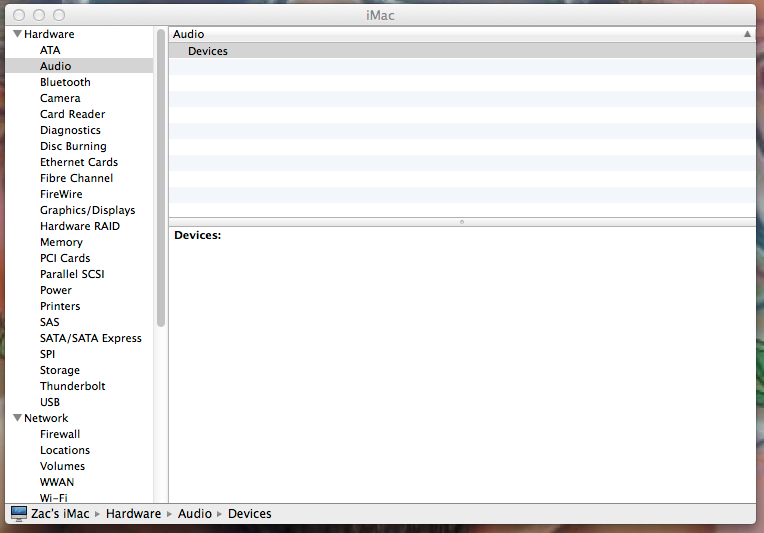Select Volumes under Network

(x=62, y=466)
